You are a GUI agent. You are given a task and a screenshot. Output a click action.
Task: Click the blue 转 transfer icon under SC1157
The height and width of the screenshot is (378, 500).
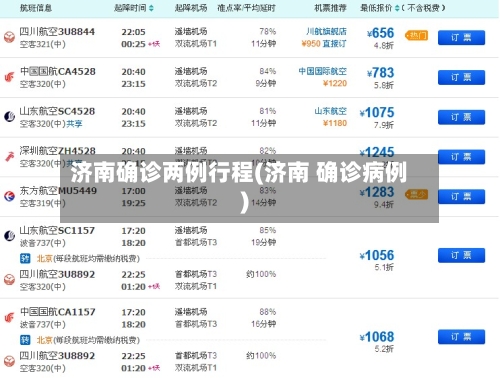coord(25,258)
